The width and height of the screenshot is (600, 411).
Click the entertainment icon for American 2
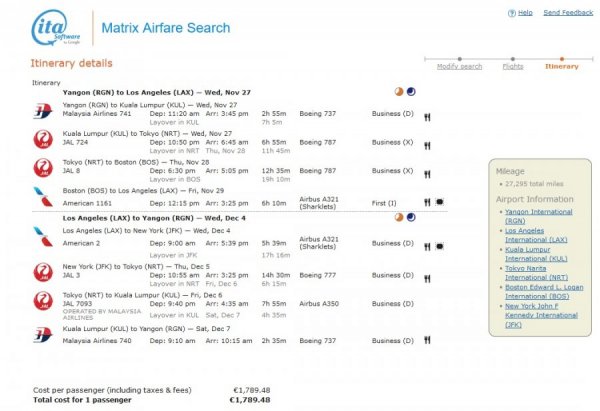[440, 246]
